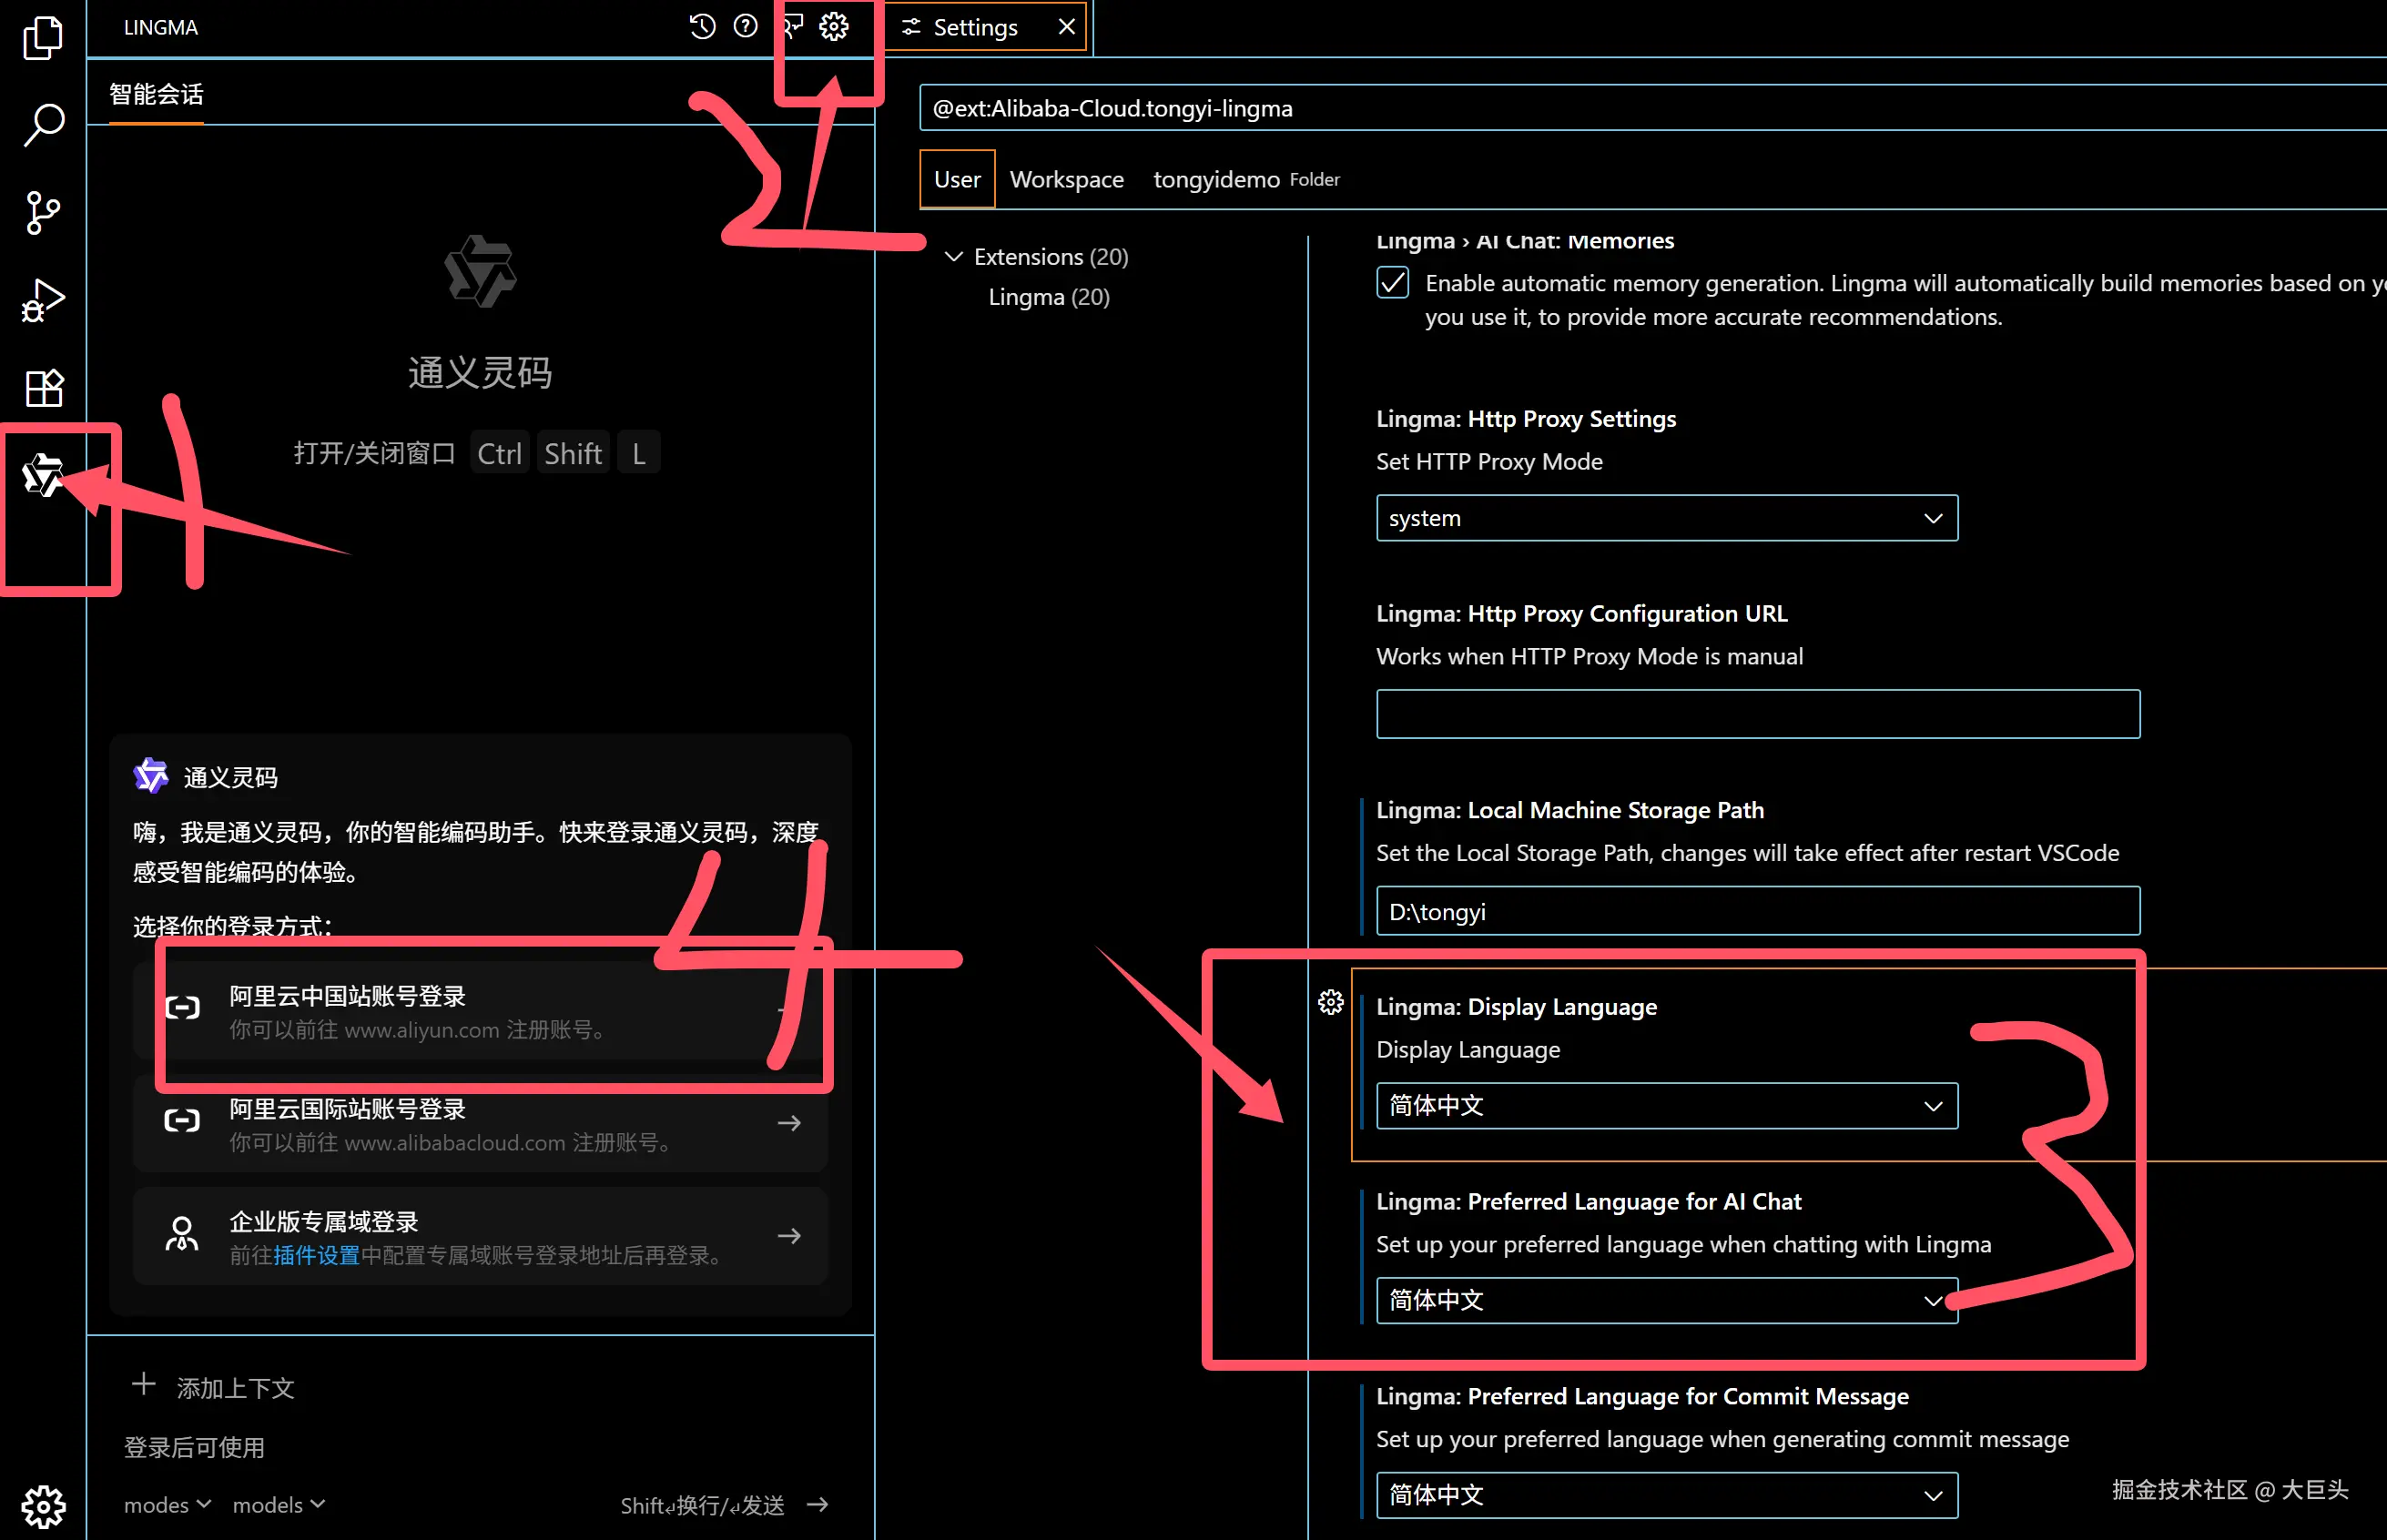
Task: Click the Lingma help question-mark icon
Action: click(745, 27)
